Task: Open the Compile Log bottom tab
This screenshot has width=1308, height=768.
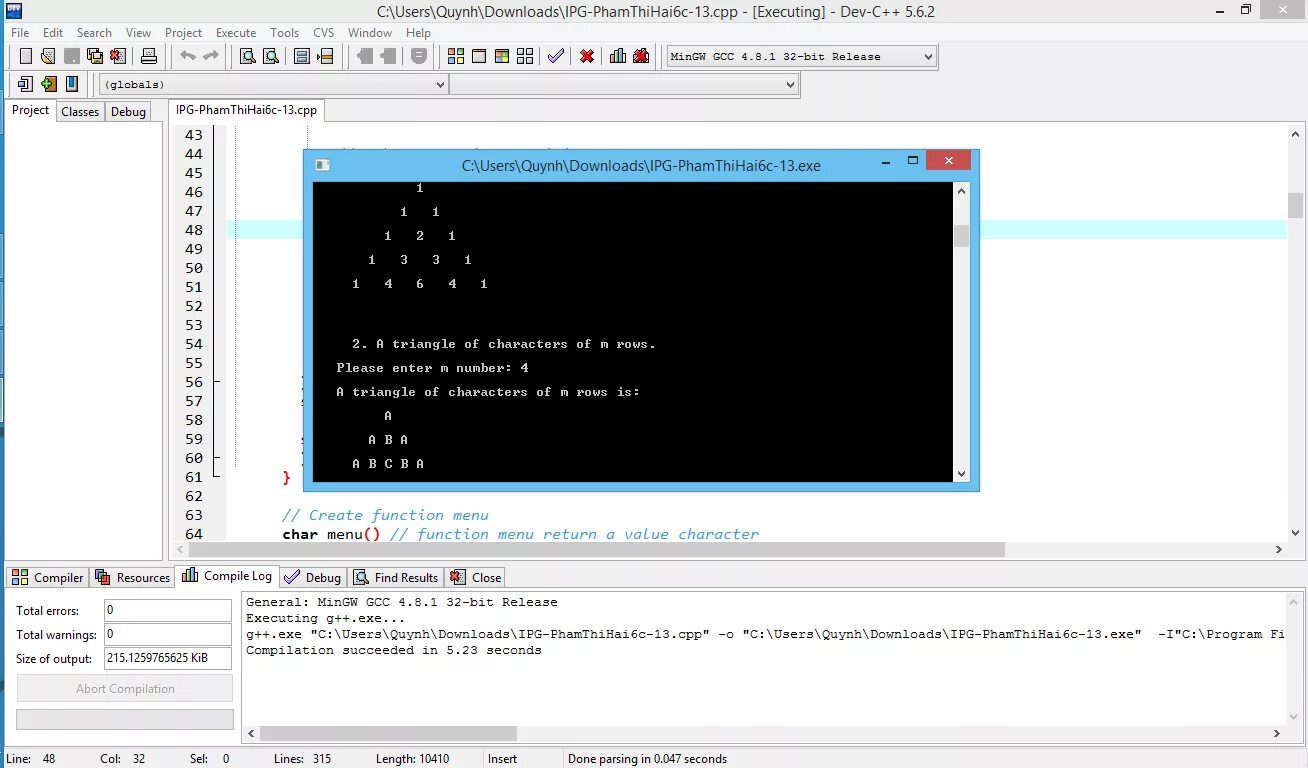Action: (x=227, y=576)
